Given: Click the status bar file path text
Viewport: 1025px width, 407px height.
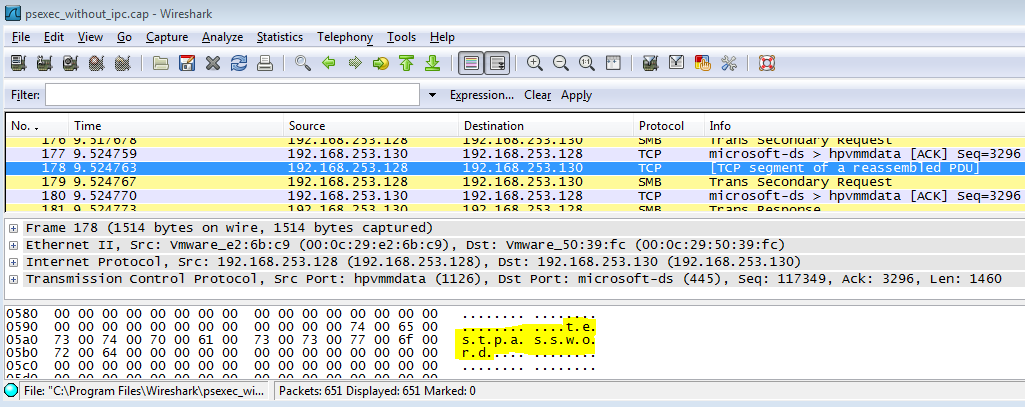Looking at the screenshot, I should [146, 391].
